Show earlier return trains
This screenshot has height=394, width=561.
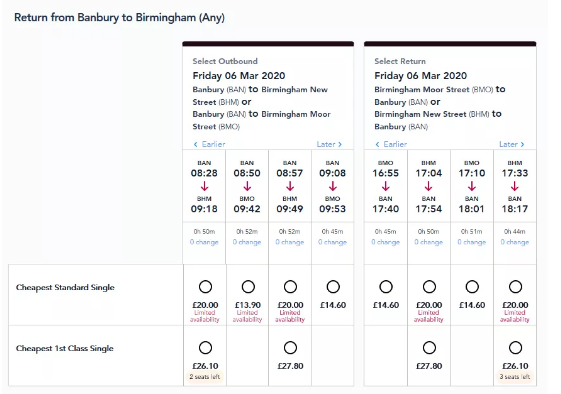point(391,144)
